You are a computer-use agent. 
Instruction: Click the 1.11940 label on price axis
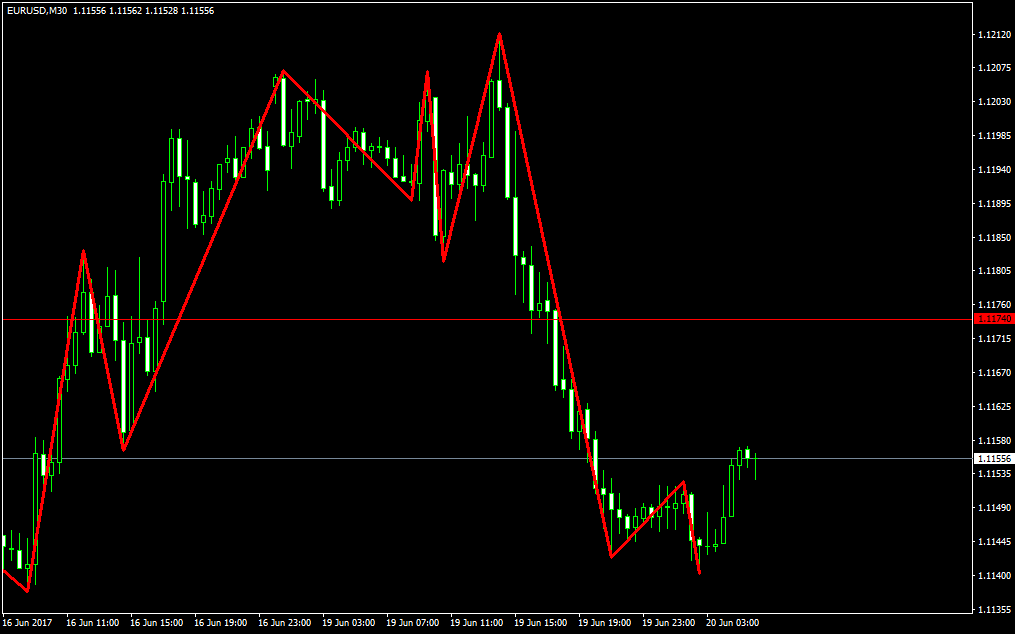click(992, 170)
